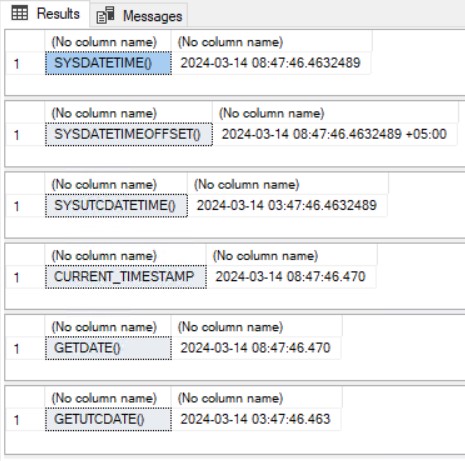The image size is (465, 461).
Task: Select the GETUTCDATE() cell
Action: (x=108, y=419)
